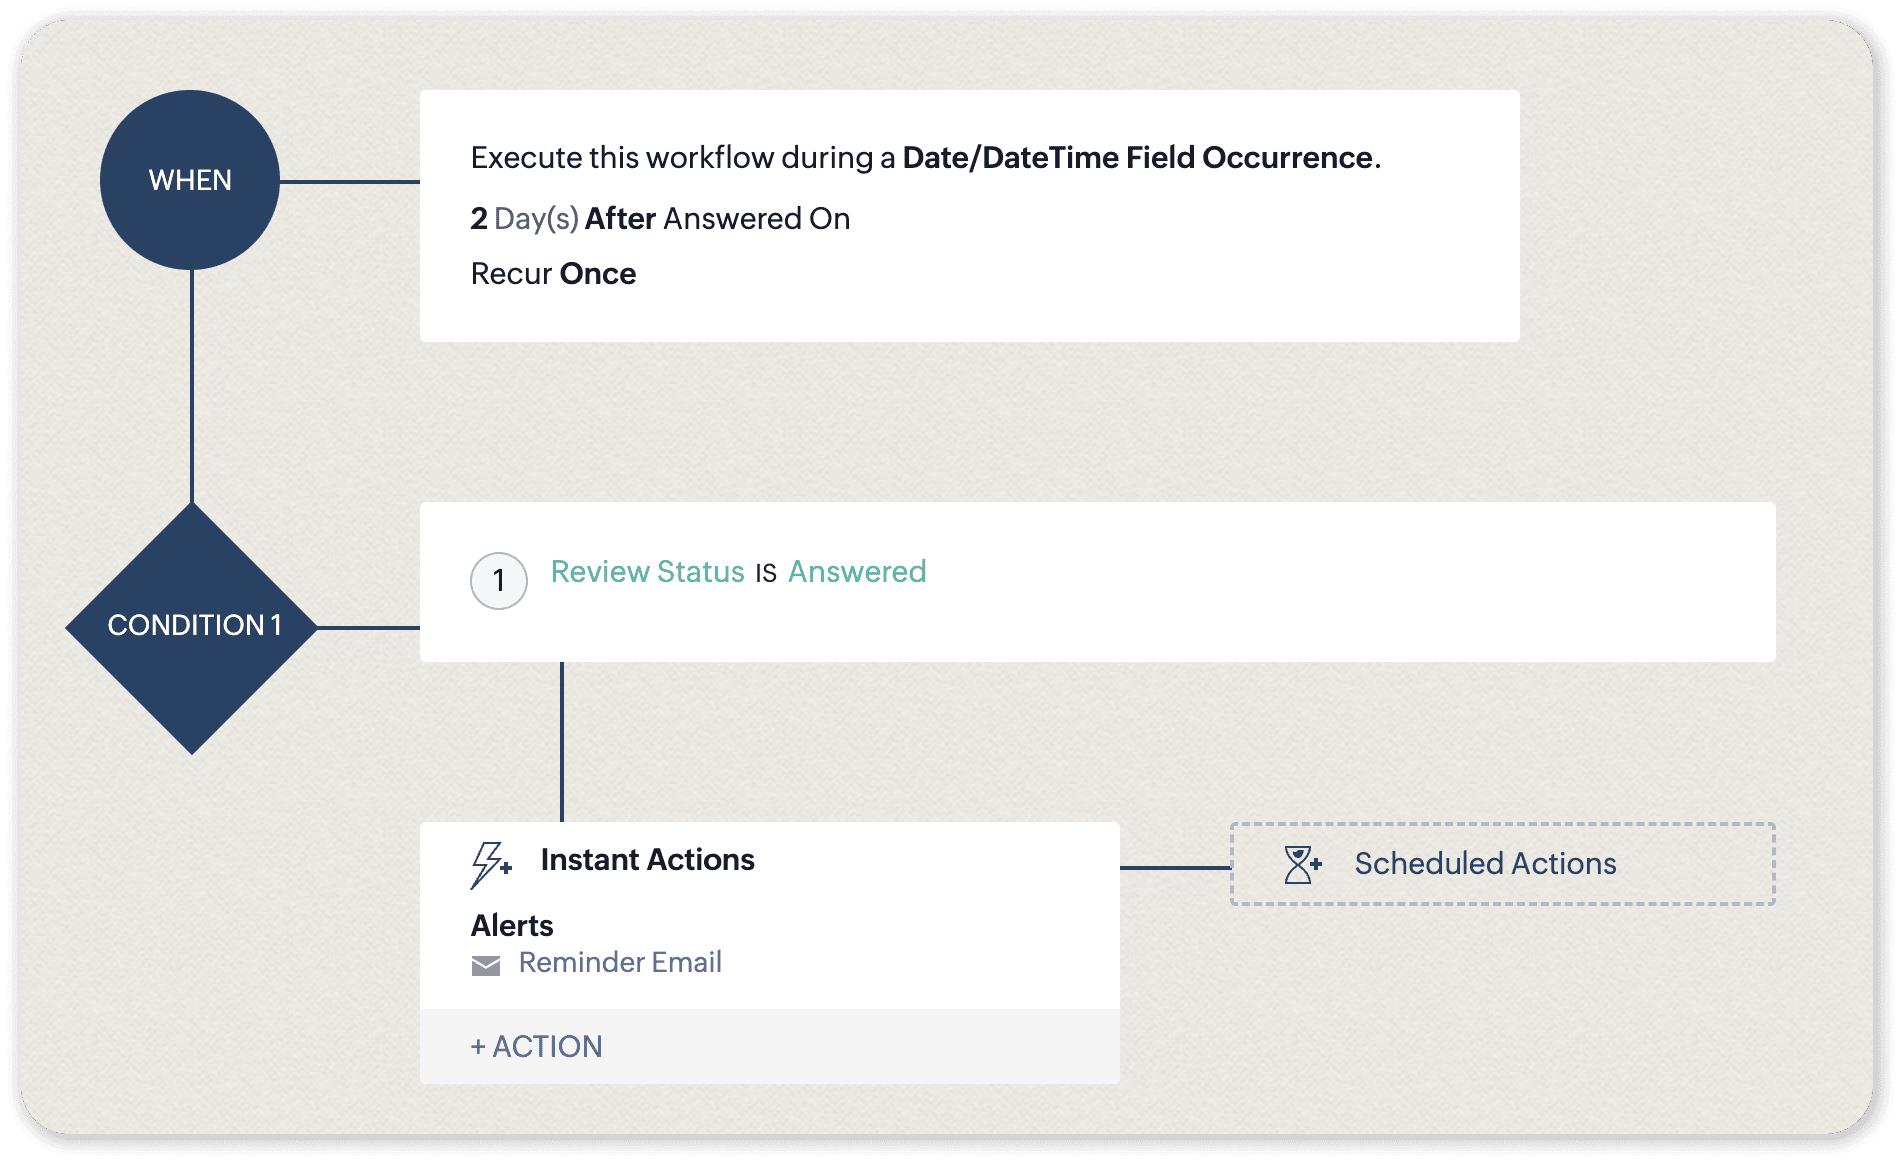This screenshot has width=1901, height=1162.
Task: Click the Answered condition value
Action: 857,572
